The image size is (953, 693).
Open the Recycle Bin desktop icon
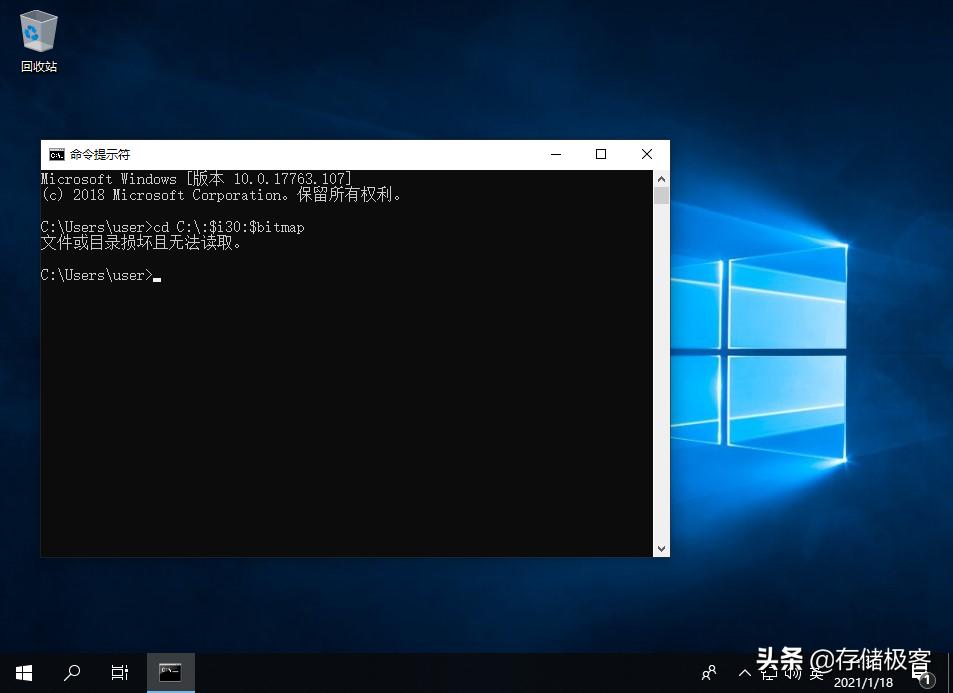pos(38,40)
